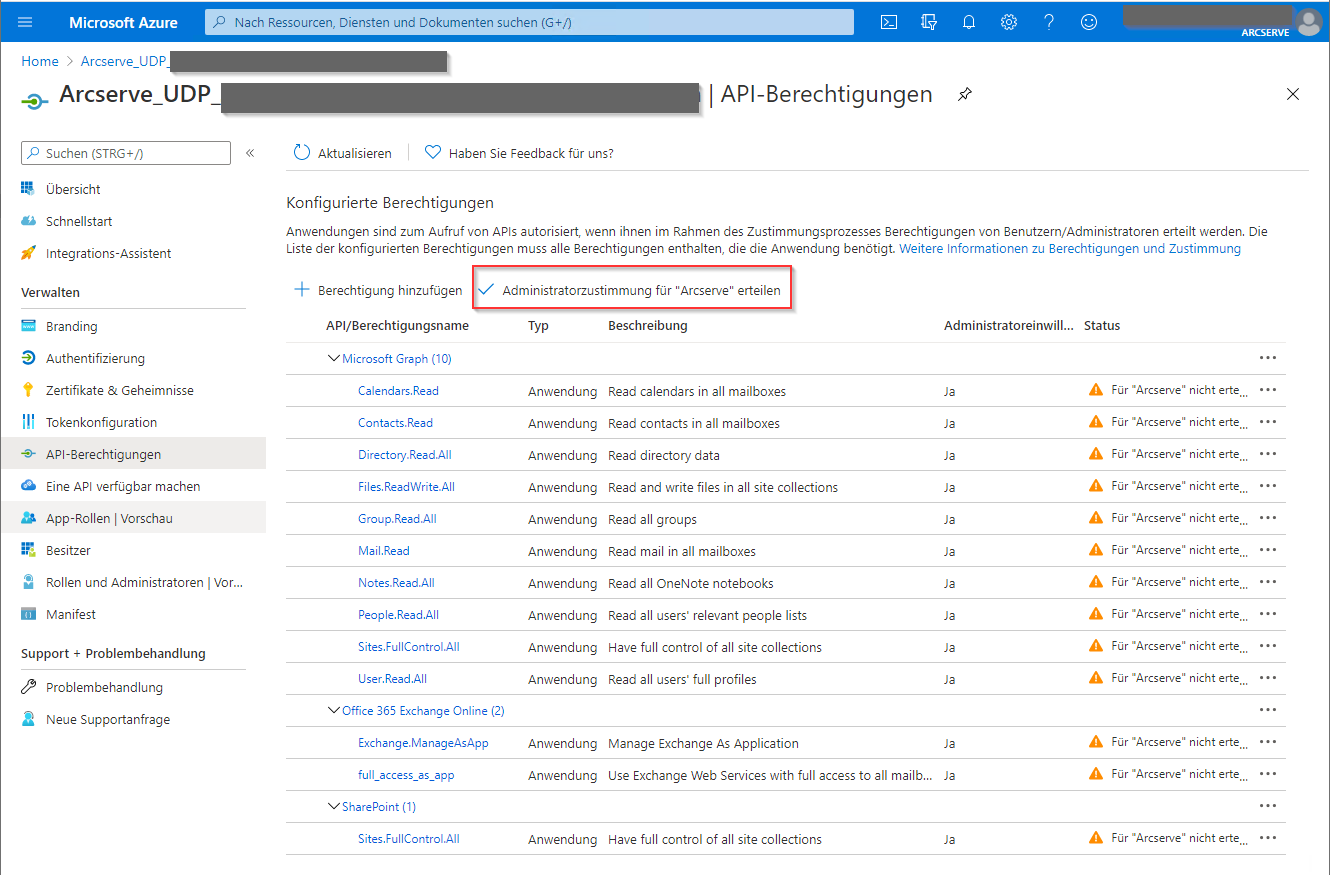This screenshot has height=875, width=1330.
Task: Collapse the Office 365 Exchange Online (2) group
Action: 334,710
